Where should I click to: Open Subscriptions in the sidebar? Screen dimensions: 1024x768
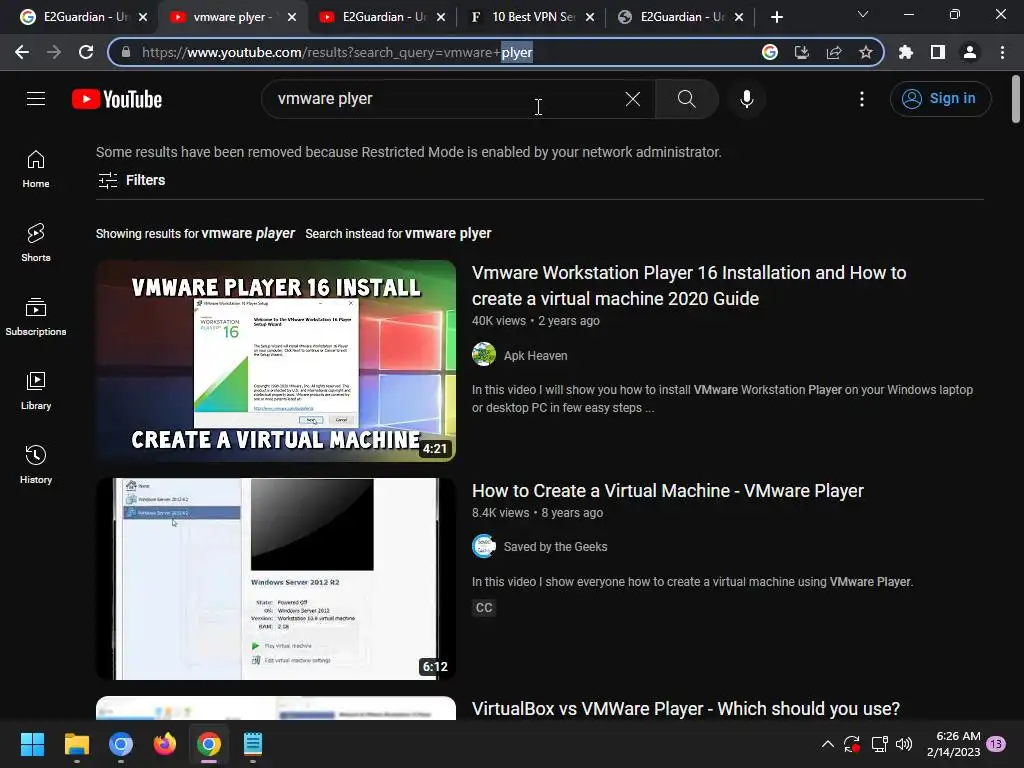click(x=36, y=317)
